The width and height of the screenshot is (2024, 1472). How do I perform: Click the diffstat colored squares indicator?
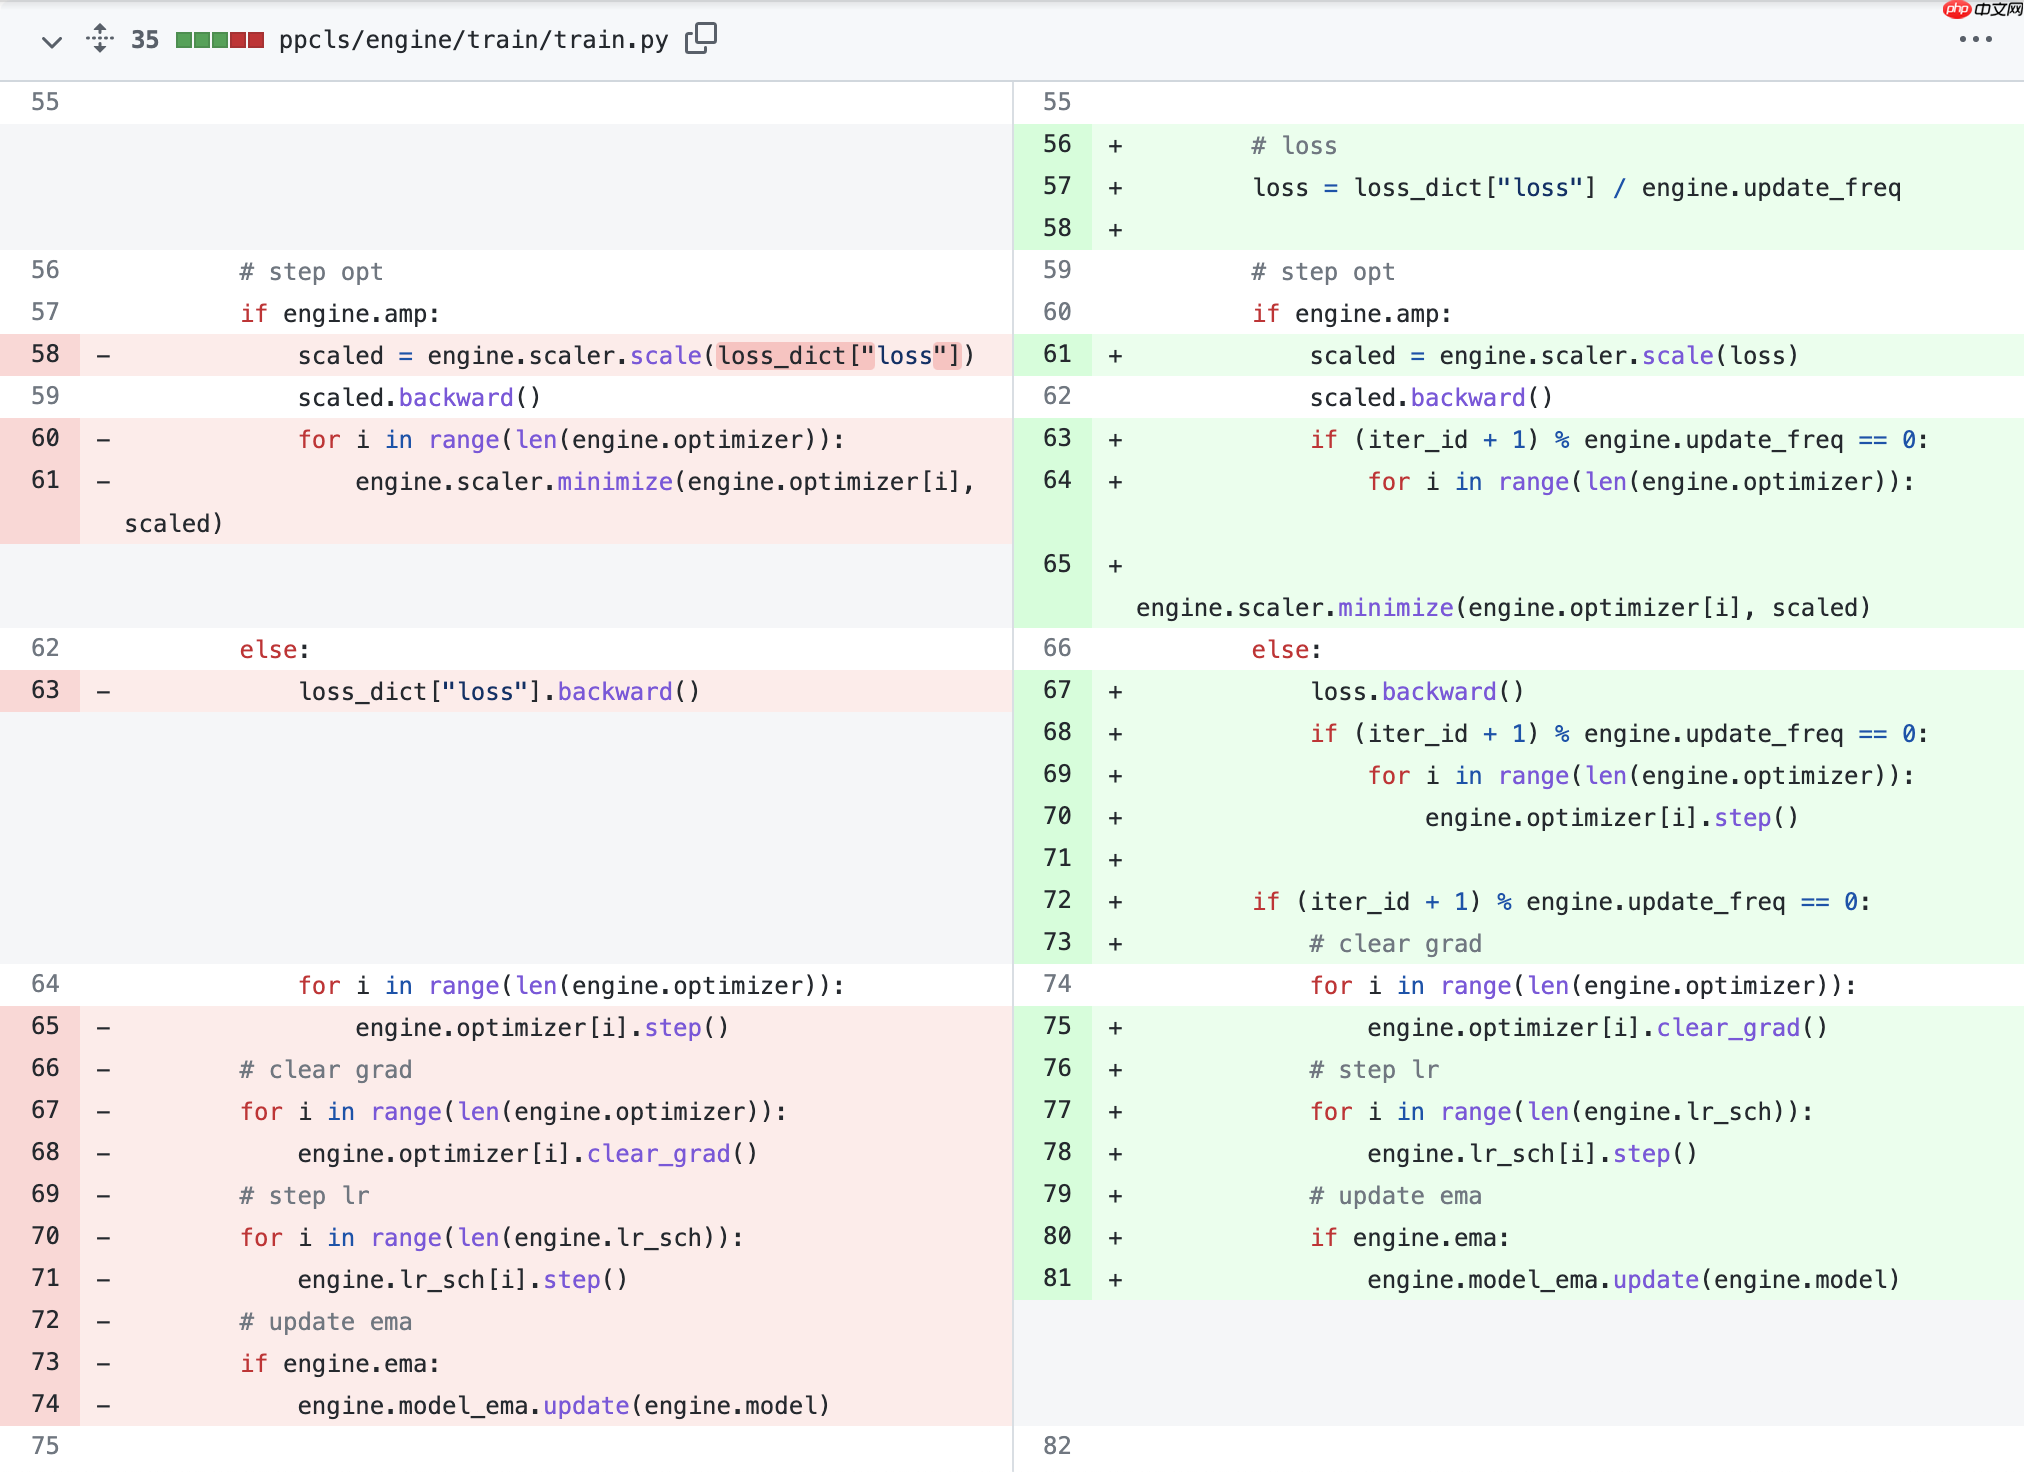coord(220,40)
